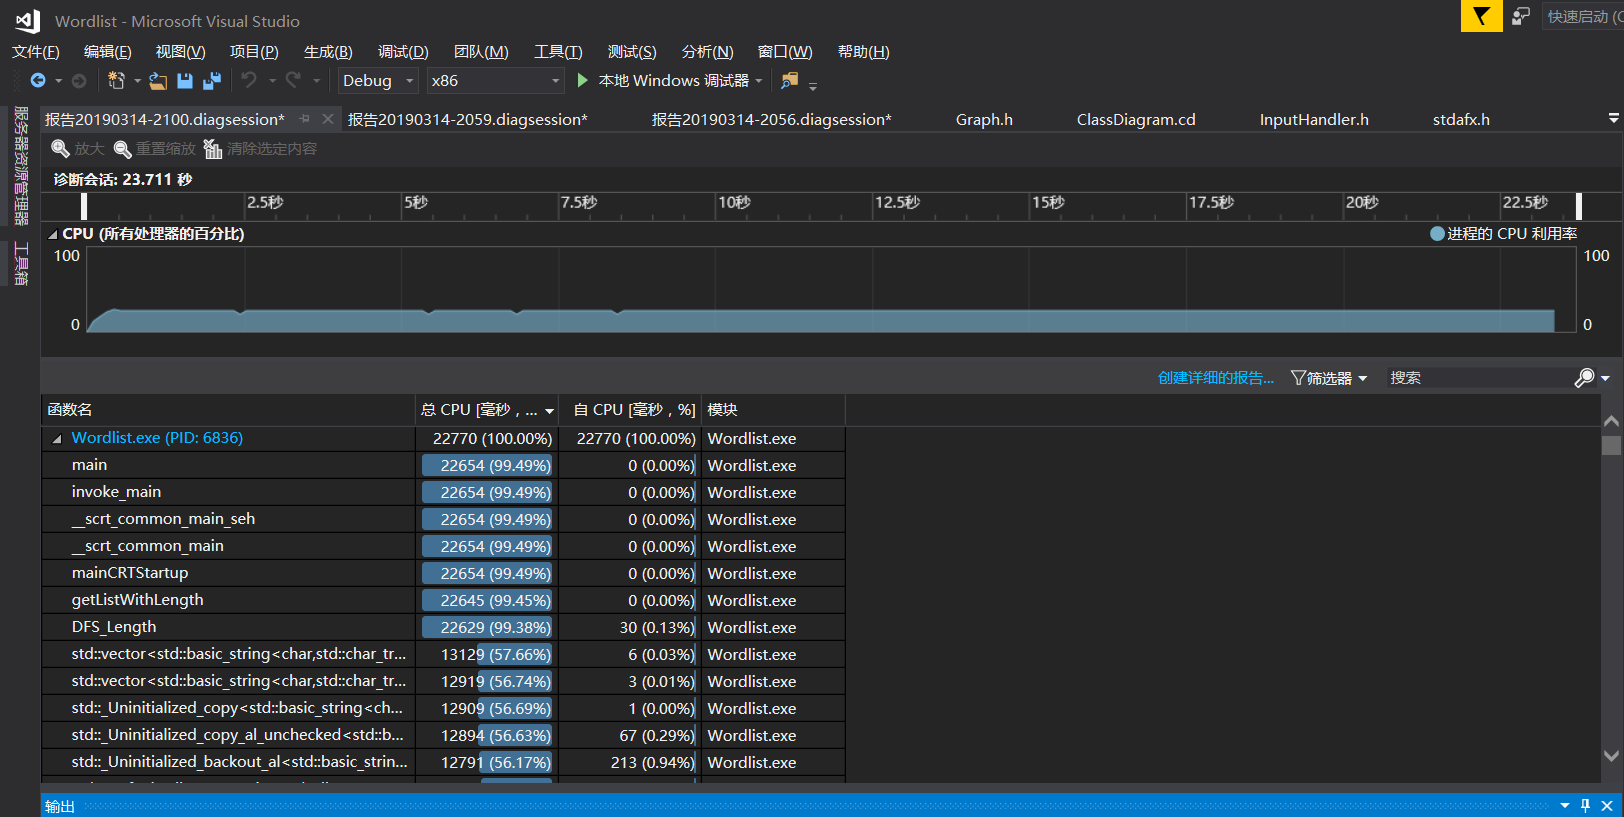
Task: Open the 筛选器 filter dropdown
Action: point(1329,378)
